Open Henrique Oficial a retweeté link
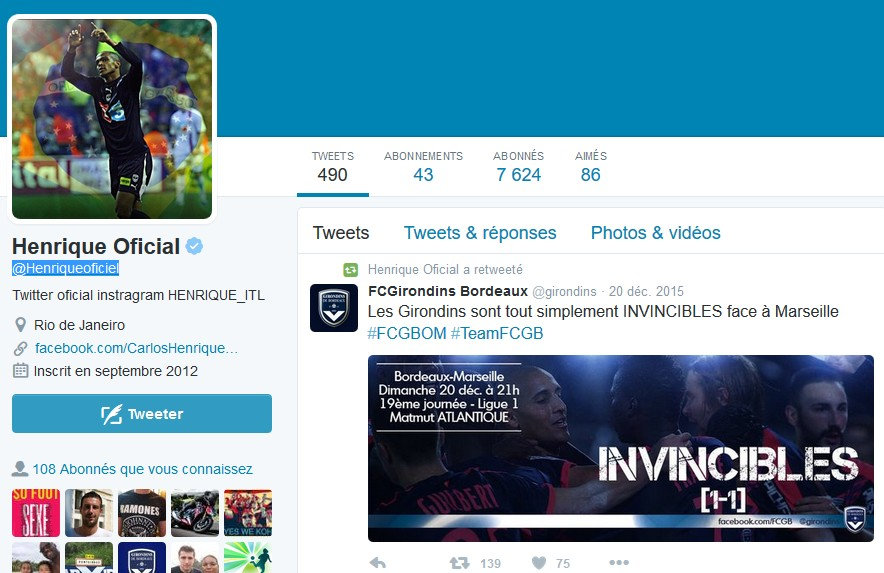 (445, 270)
